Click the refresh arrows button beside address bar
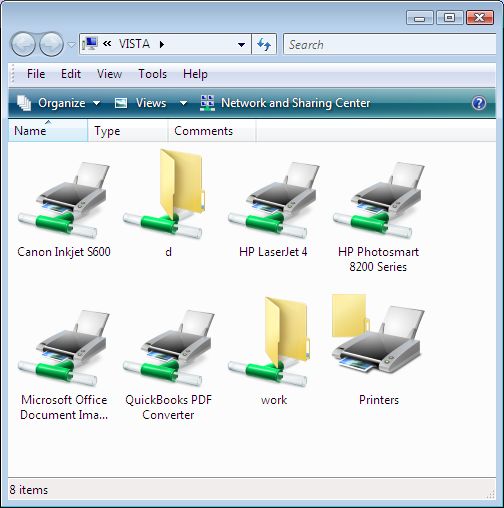Screen dimensions: 504x508 264,44
